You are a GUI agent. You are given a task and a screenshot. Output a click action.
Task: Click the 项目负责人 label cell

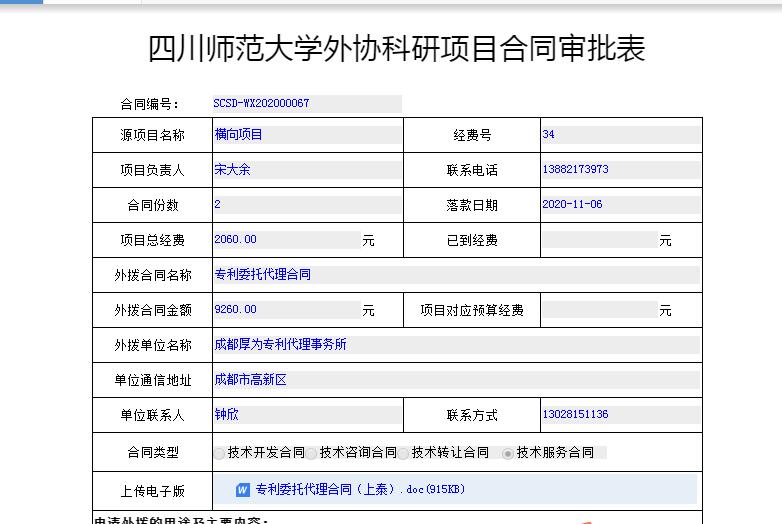click(x=153, y=170)
